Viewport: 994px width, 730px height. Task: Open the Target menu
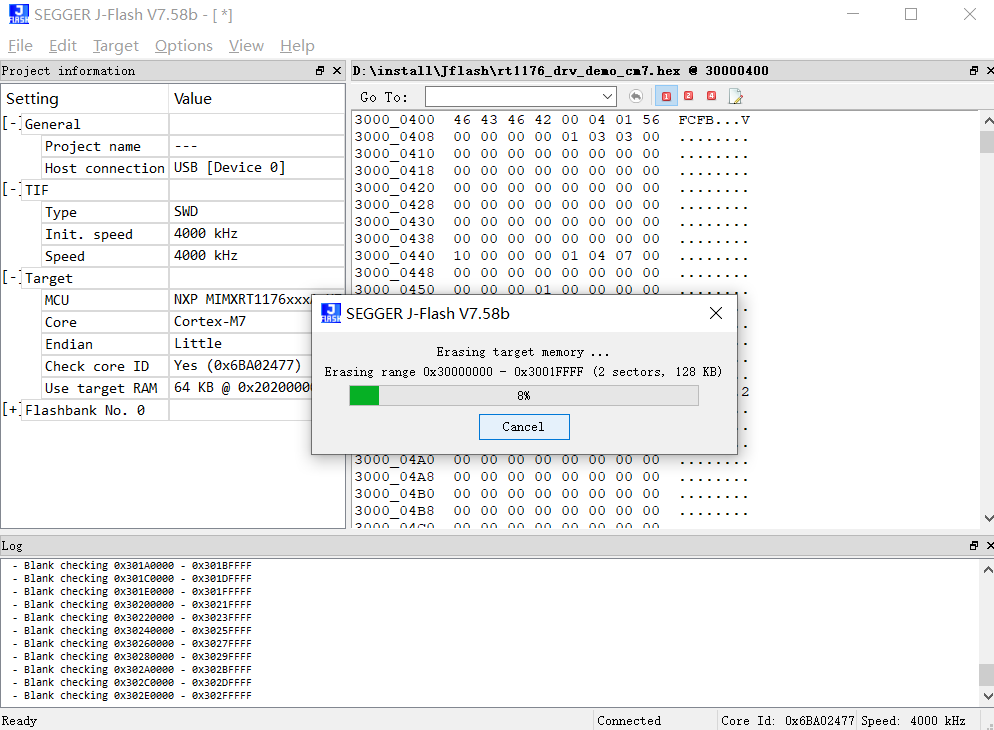click(x=116, y=46)
